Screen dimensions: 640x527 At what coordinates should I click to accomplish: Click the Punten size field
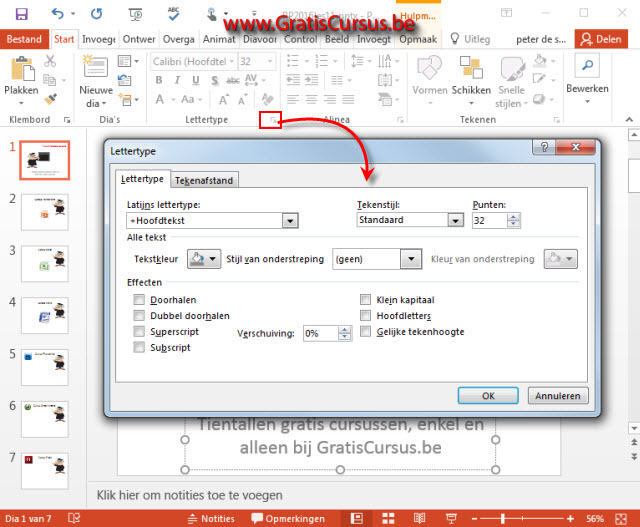click(489, 220)
